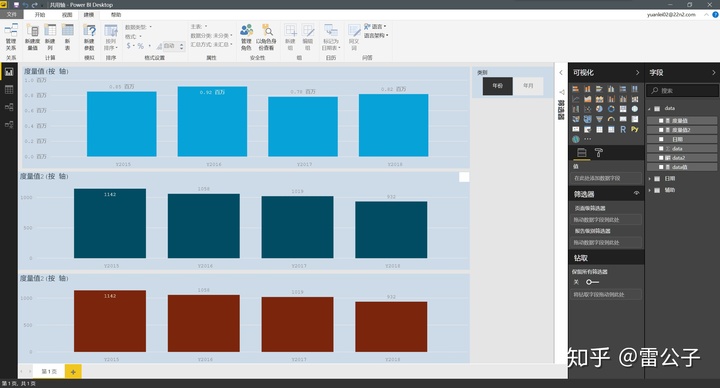Select the scatter chart visual
Screen dimensions: 720x388
point(587,109)
